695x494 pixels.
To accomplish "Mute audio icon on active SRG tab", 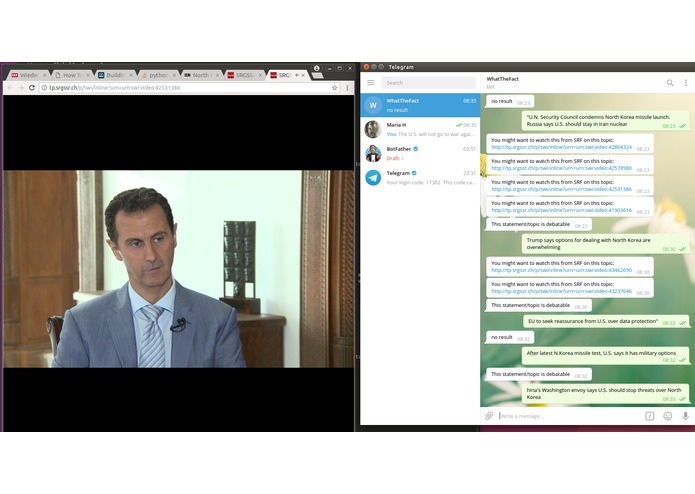I will [x=297, y=75].
